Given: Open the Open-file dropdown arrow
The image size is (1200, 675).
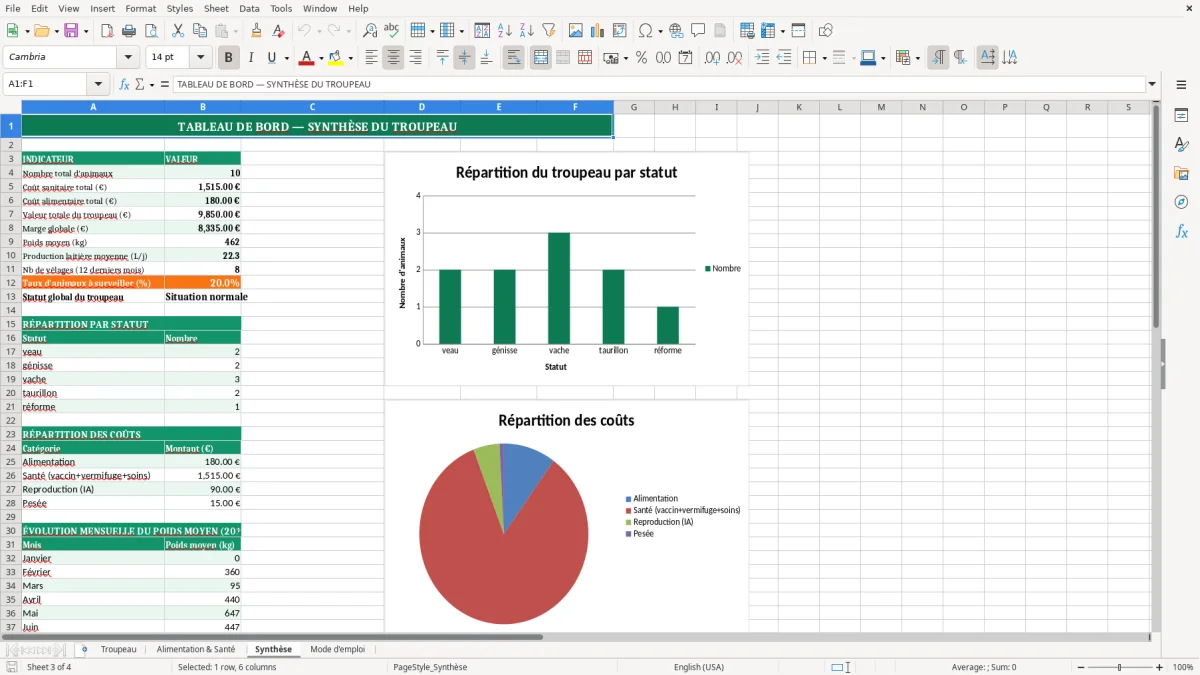Looking at the screenshot, I should coord(55,31).
